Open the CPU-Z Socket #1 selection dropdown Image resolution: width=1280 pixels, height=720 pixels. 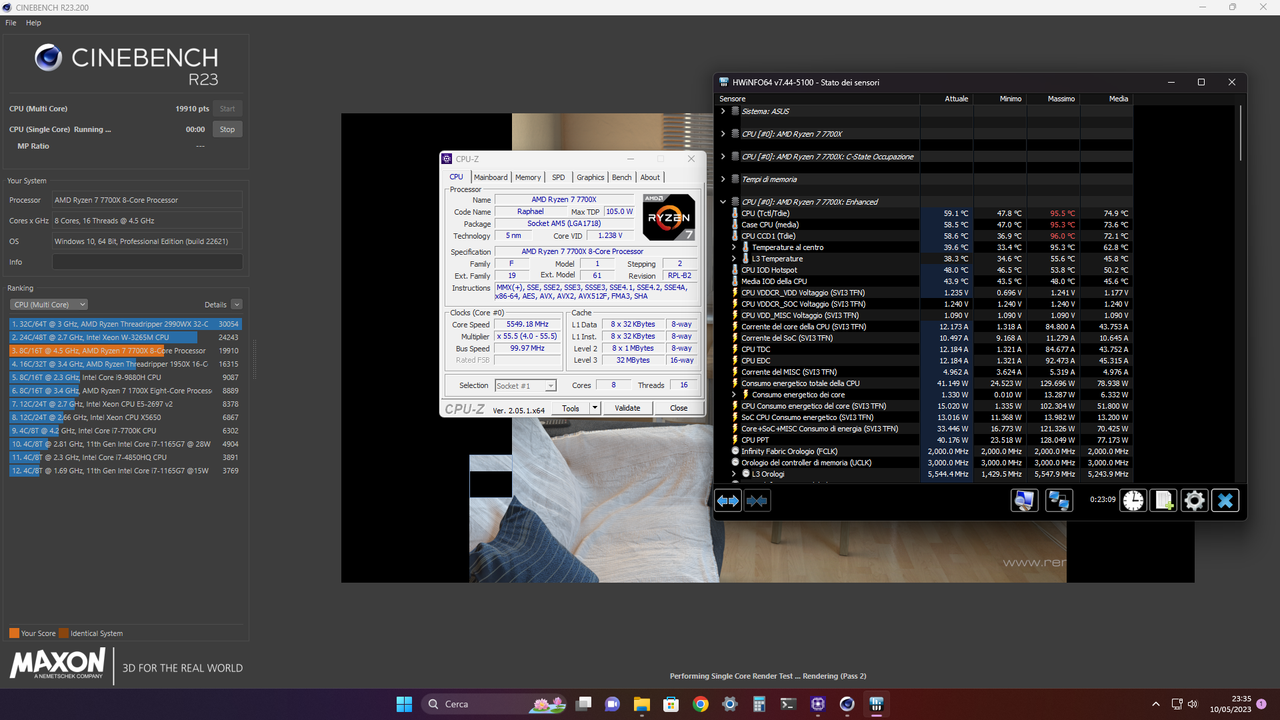[x=525, y=385]
